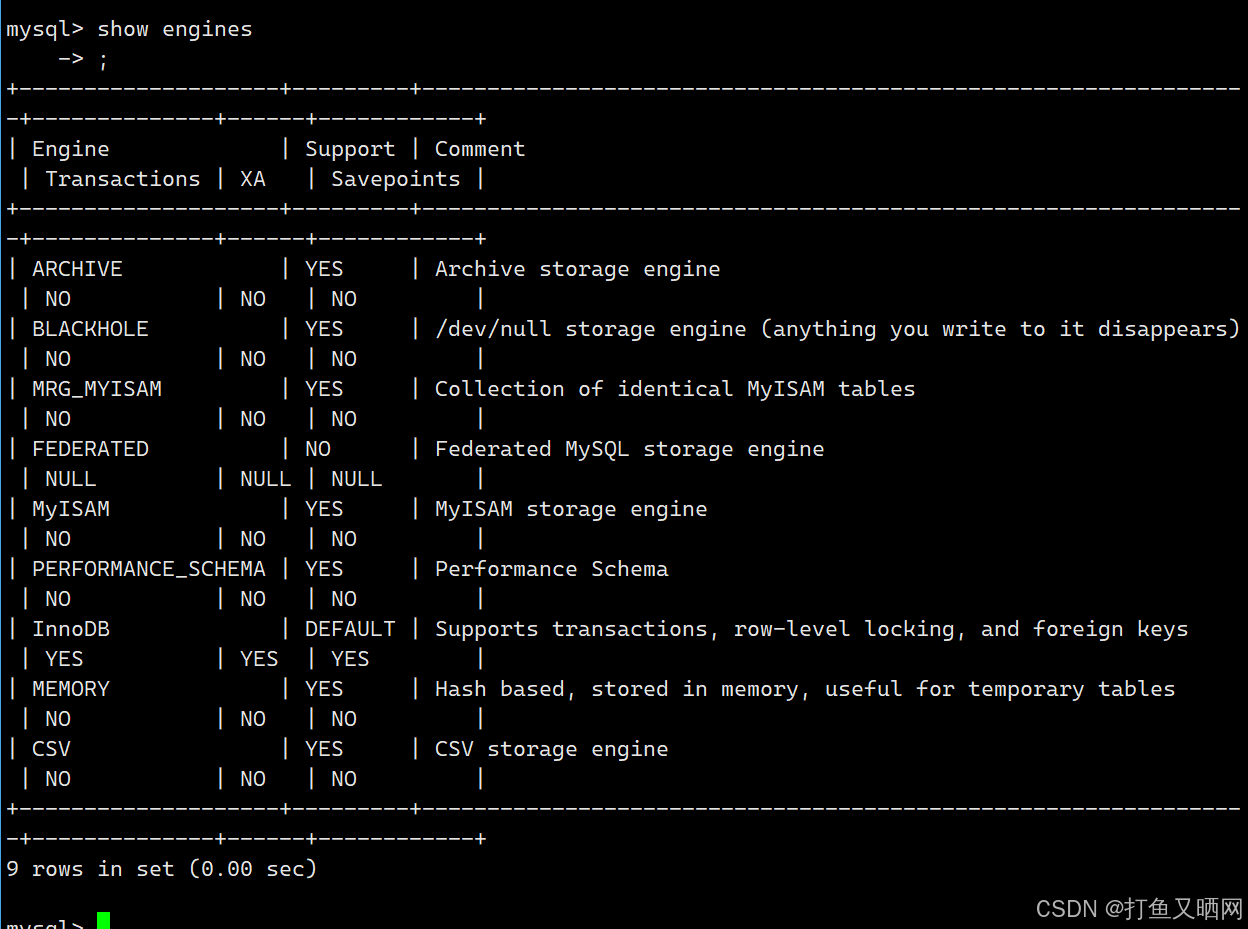Screen dimensions: 1248x929
Task: Select the YES support value for ARCHIVE
Action: 324,269
